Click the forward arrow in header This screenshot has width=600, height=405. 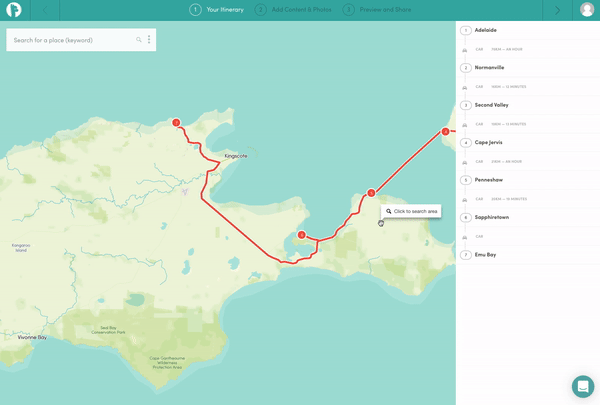557,10
